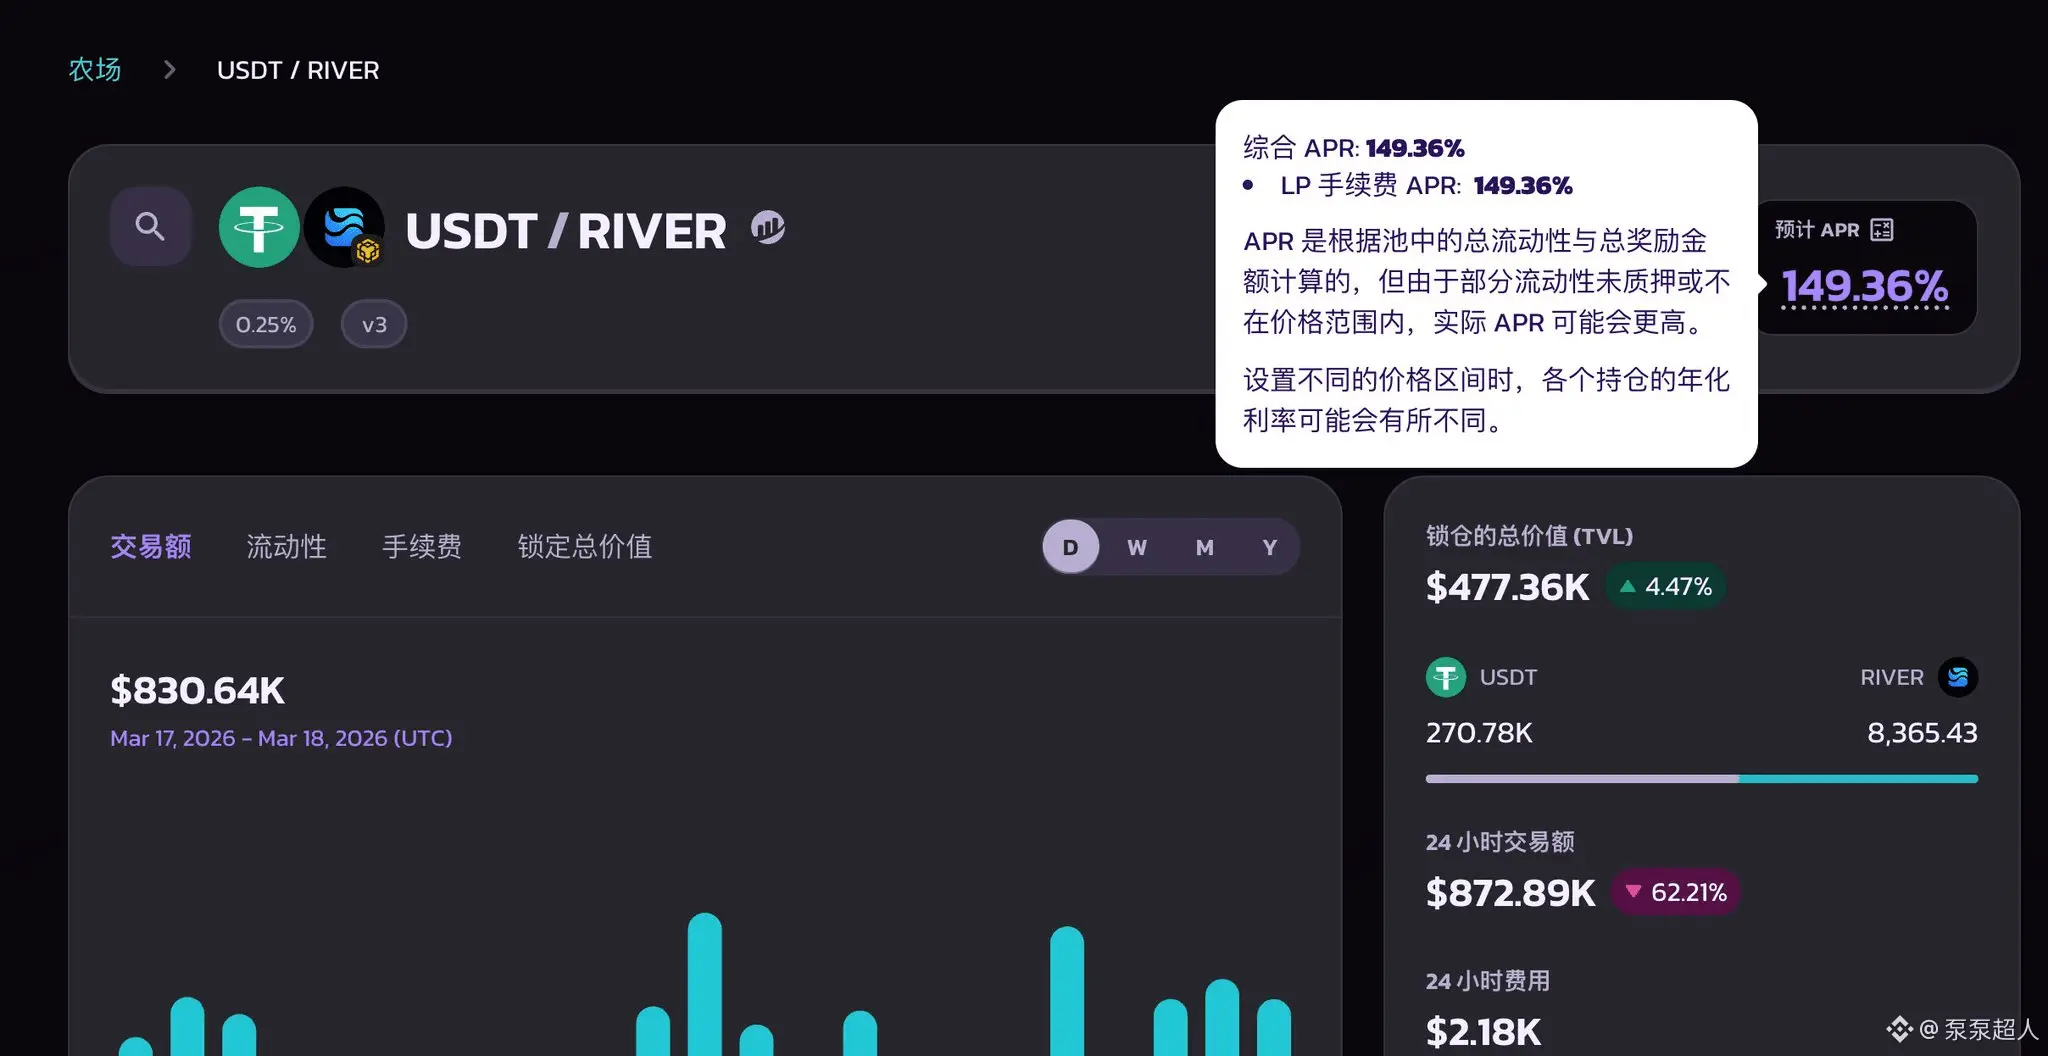Select the D daily chart period
The width and height of the screenshot is (2048, 1056).
pos(1071,547)
